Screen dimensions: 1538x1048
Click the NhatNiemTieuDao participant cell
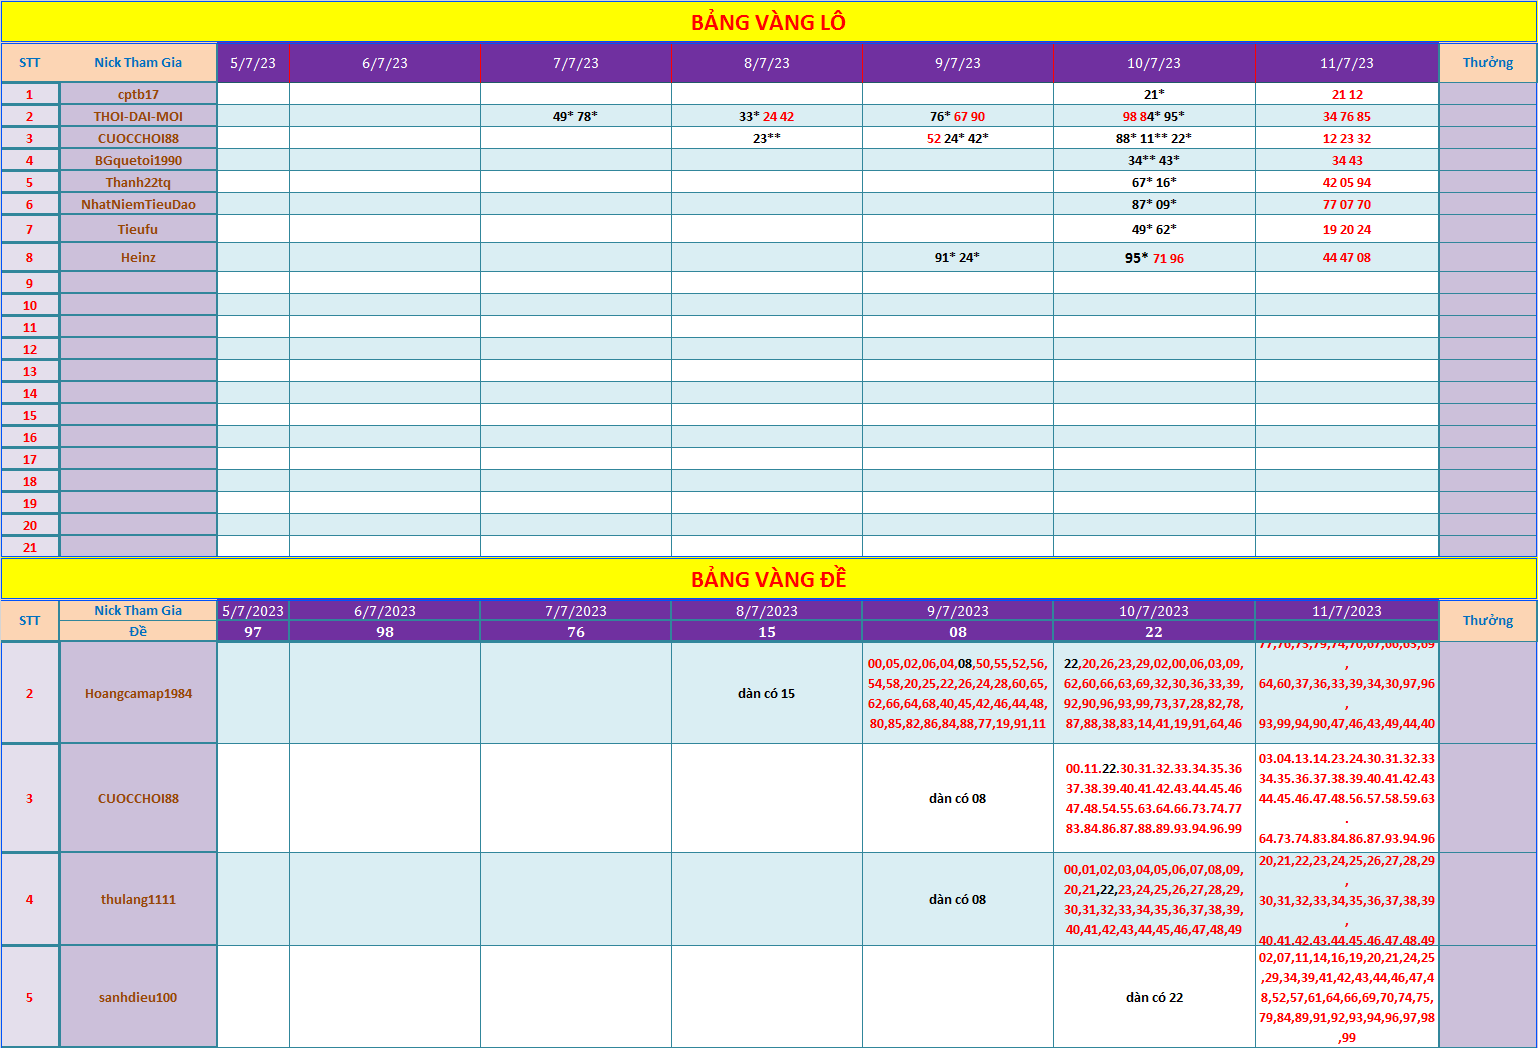tap(138, 204)
